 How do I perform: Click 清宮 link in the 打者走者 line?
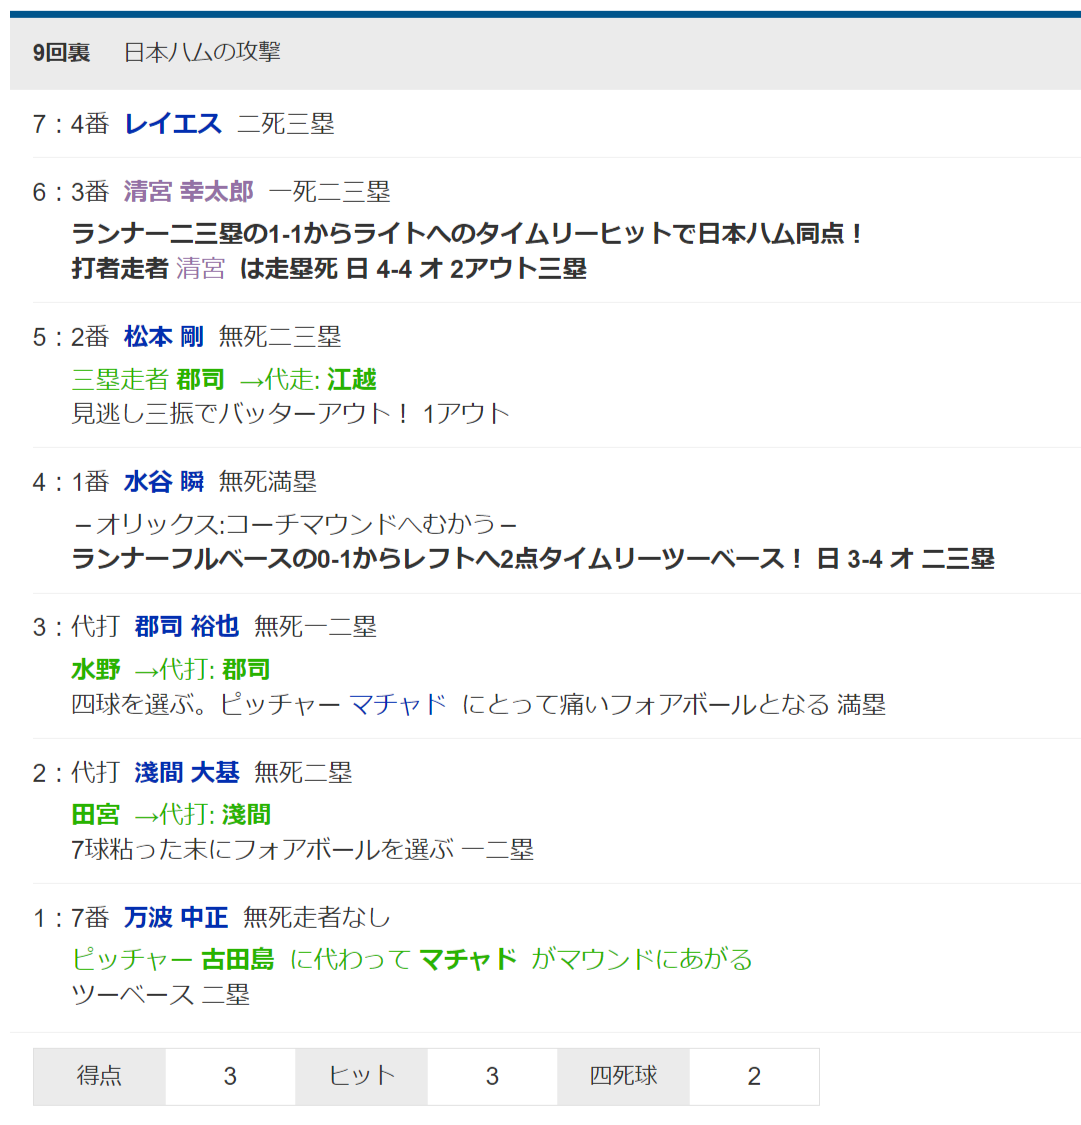point(201,269)
